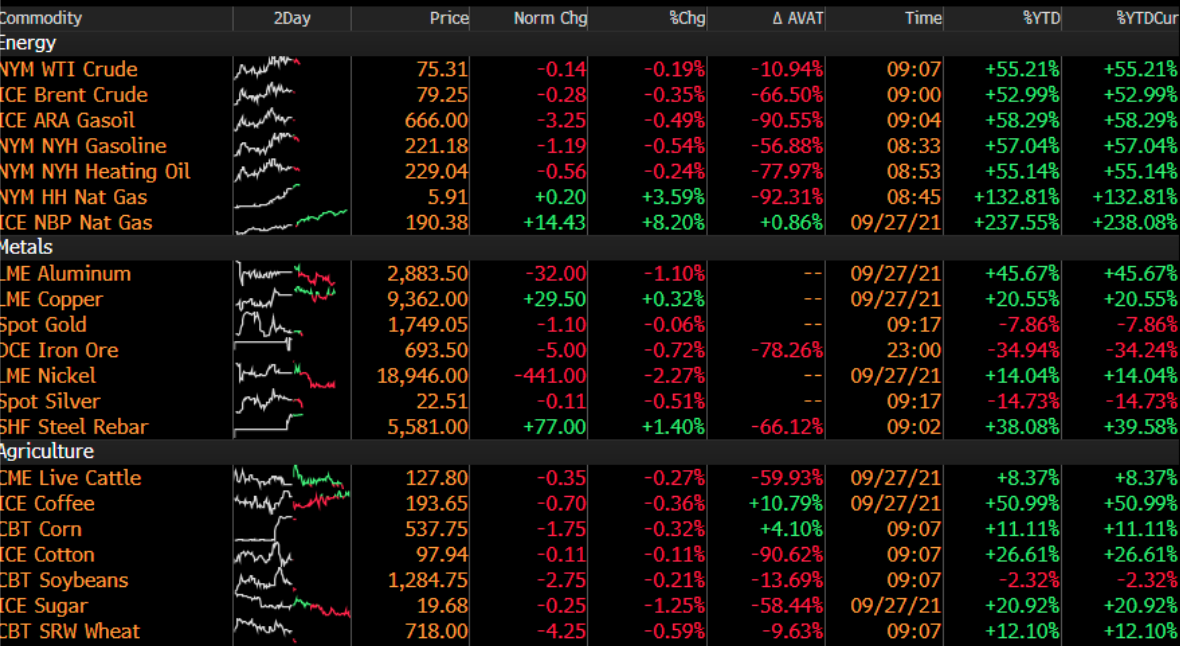The height and width of the screenshot is (646, 1180).
Task: Open CME Live Cattle row
Action: tap(590, 478)
